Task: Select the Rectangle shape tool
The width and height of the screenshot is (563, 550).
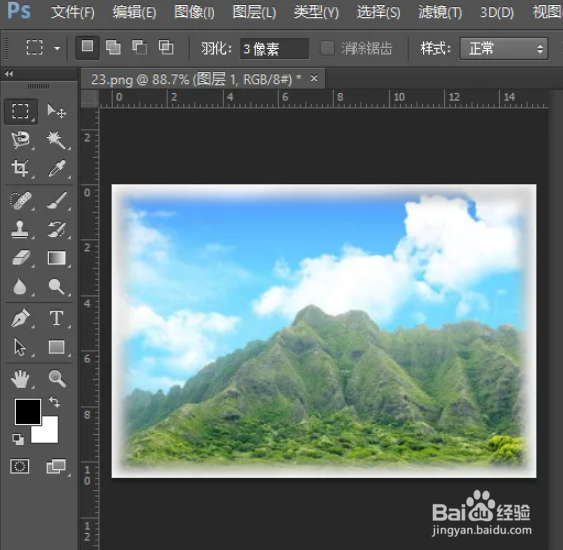Action: click(57, 347)
